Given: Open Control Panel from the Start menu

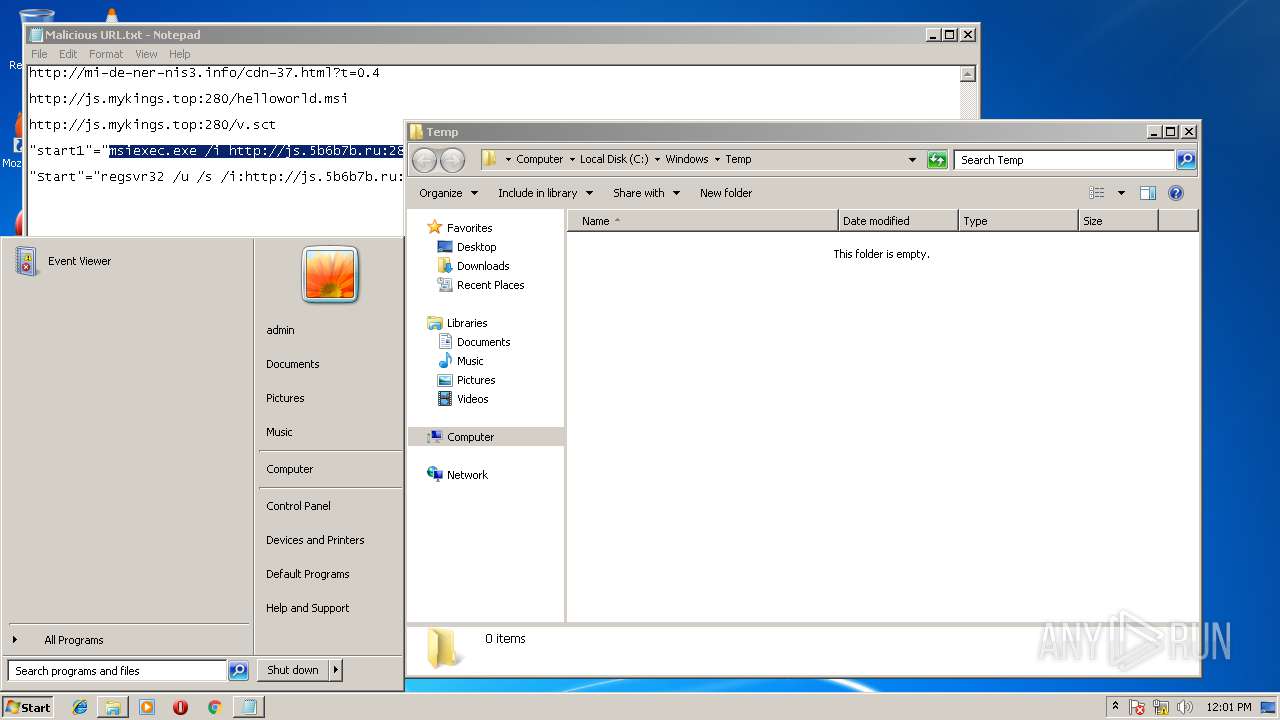Looking at the screenshot, I should pos(298,506).
